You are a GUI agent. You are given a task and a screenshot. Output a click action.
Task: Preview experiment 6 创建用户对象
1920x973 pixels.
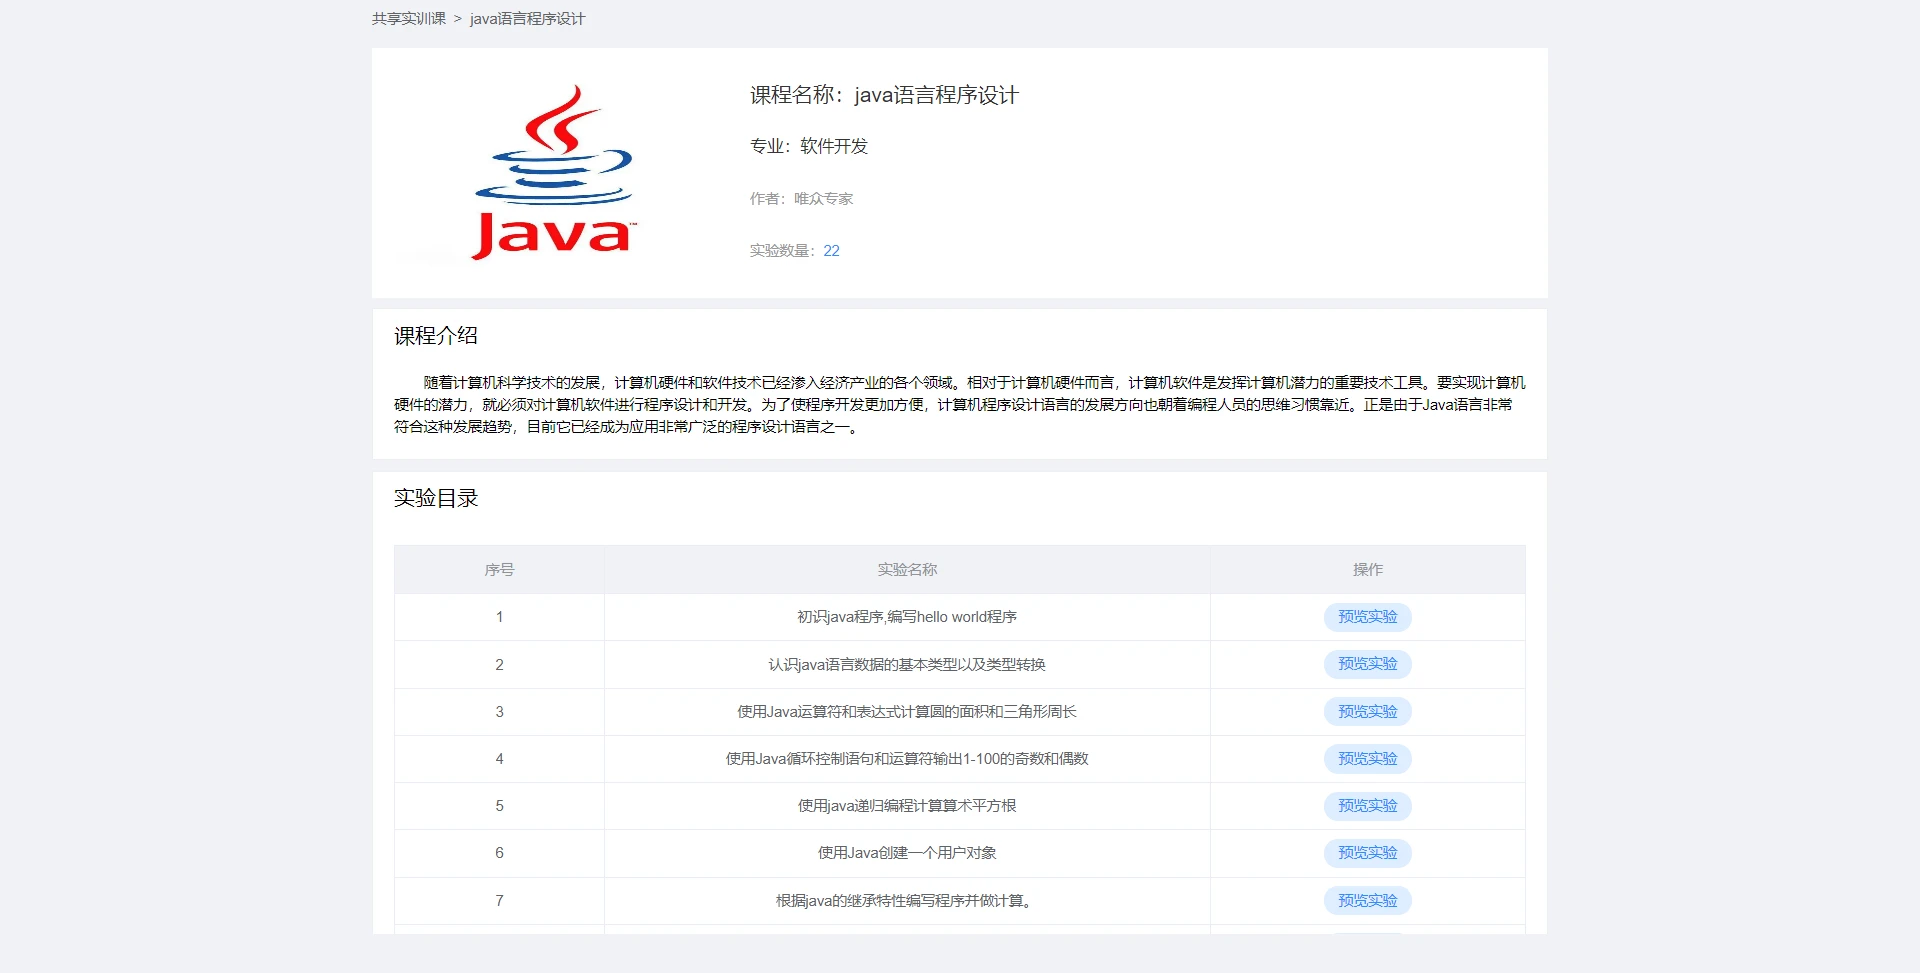pyautogui.click(x=1367, y=853)
